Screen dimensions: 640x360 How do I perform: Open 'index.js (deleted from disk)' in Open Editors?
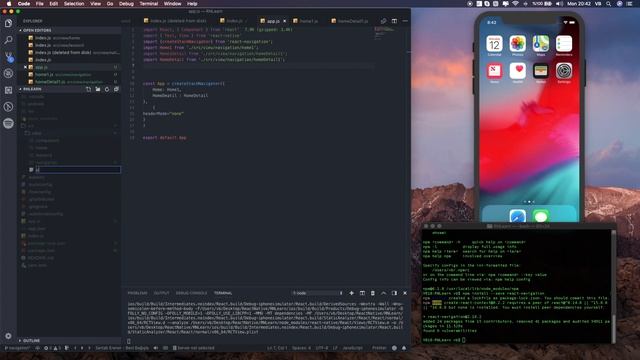69,53
